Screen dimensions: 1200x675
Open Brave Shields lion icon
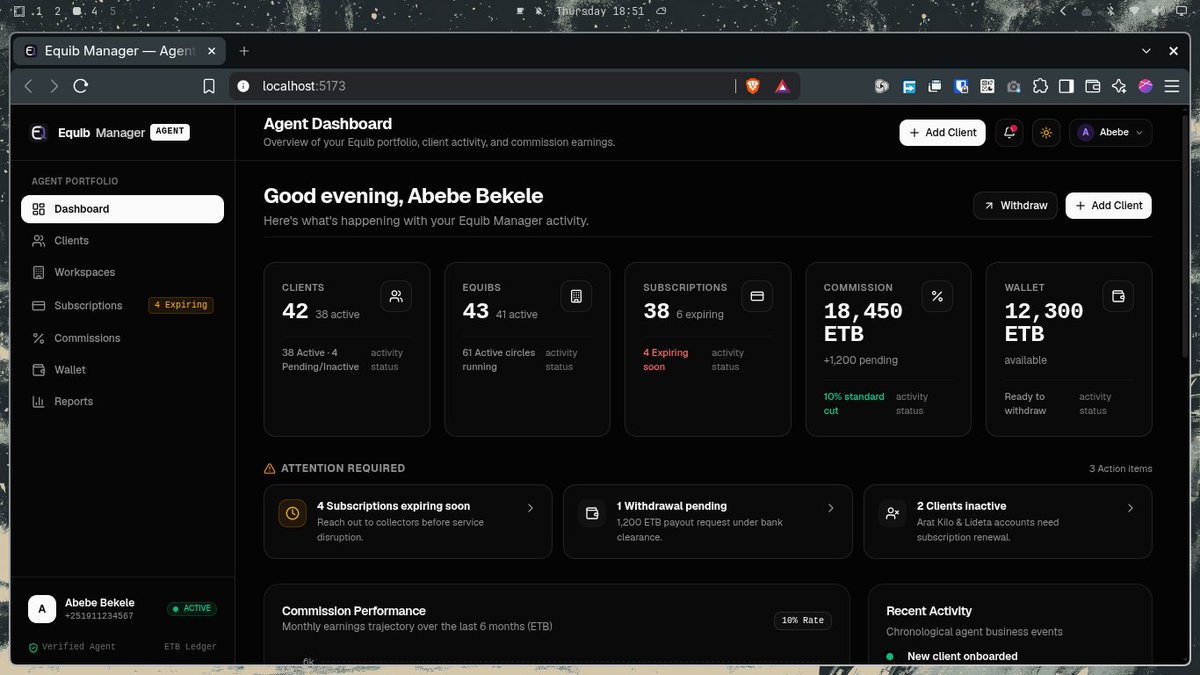[752, 87]
